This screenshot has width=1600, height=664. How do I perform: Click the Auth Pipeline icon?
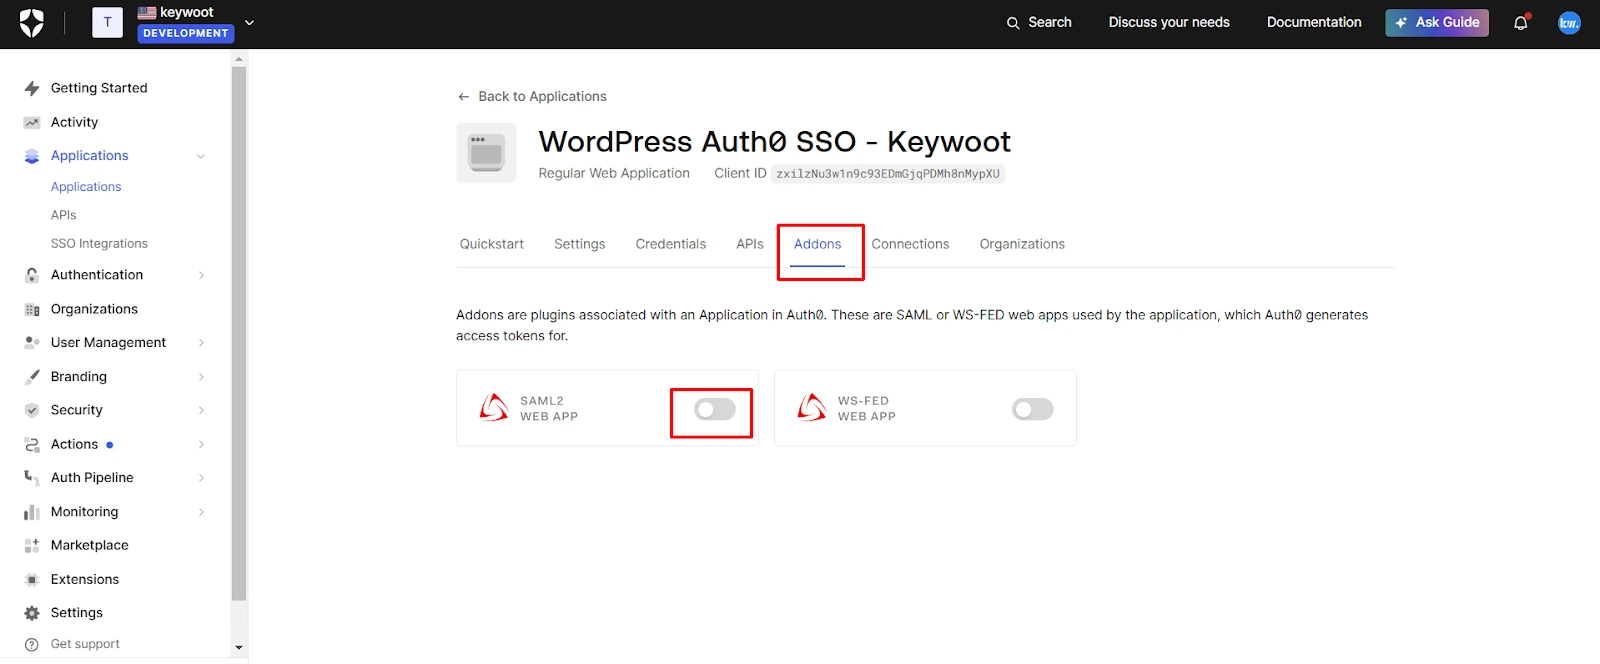tap(32, 478)
